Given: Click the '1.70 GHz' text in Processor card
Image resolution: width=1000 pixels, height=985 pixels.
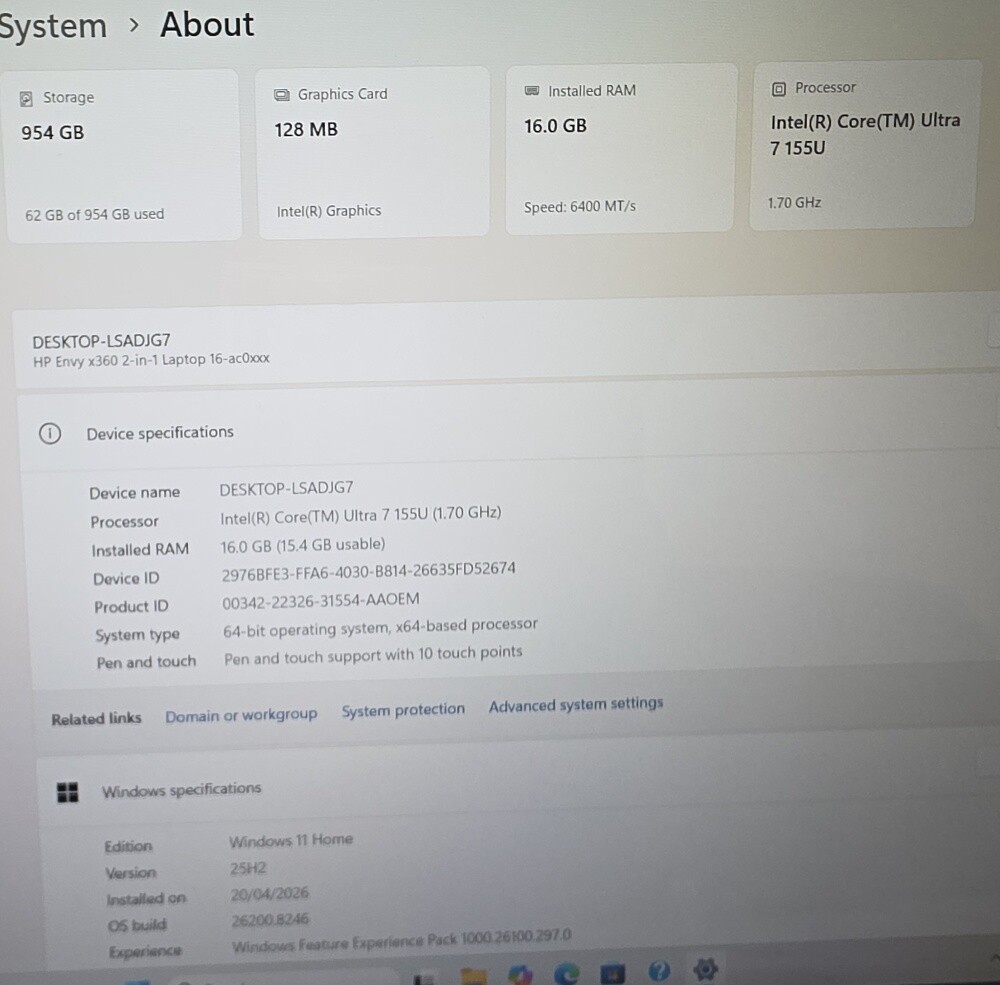Looking at the screenshot, I should coord(794,203).
